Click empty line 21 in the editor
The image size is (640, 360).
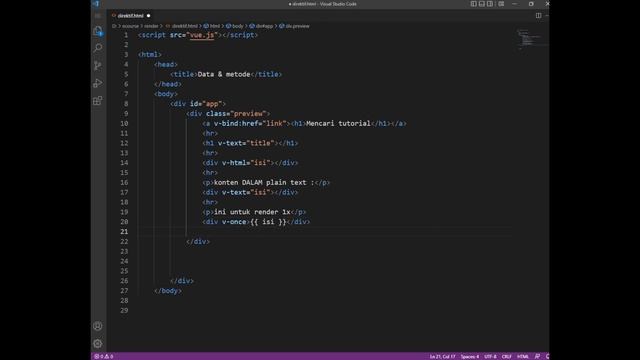[x=324, y=231]
